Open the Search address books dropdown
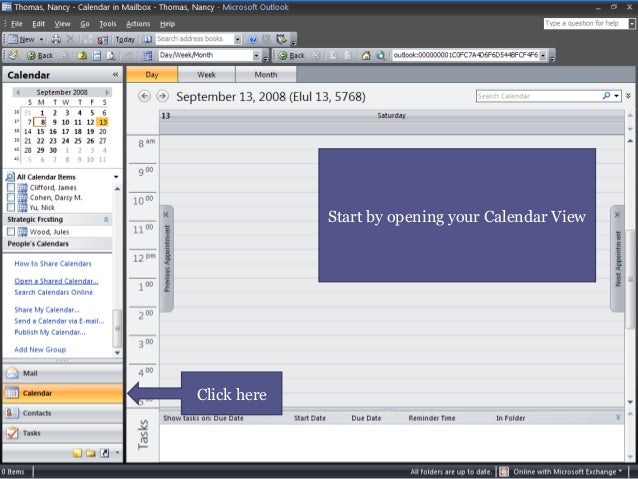Image resolution: width=638 pixels, height=479 pixels. click(x=238, y=39)
